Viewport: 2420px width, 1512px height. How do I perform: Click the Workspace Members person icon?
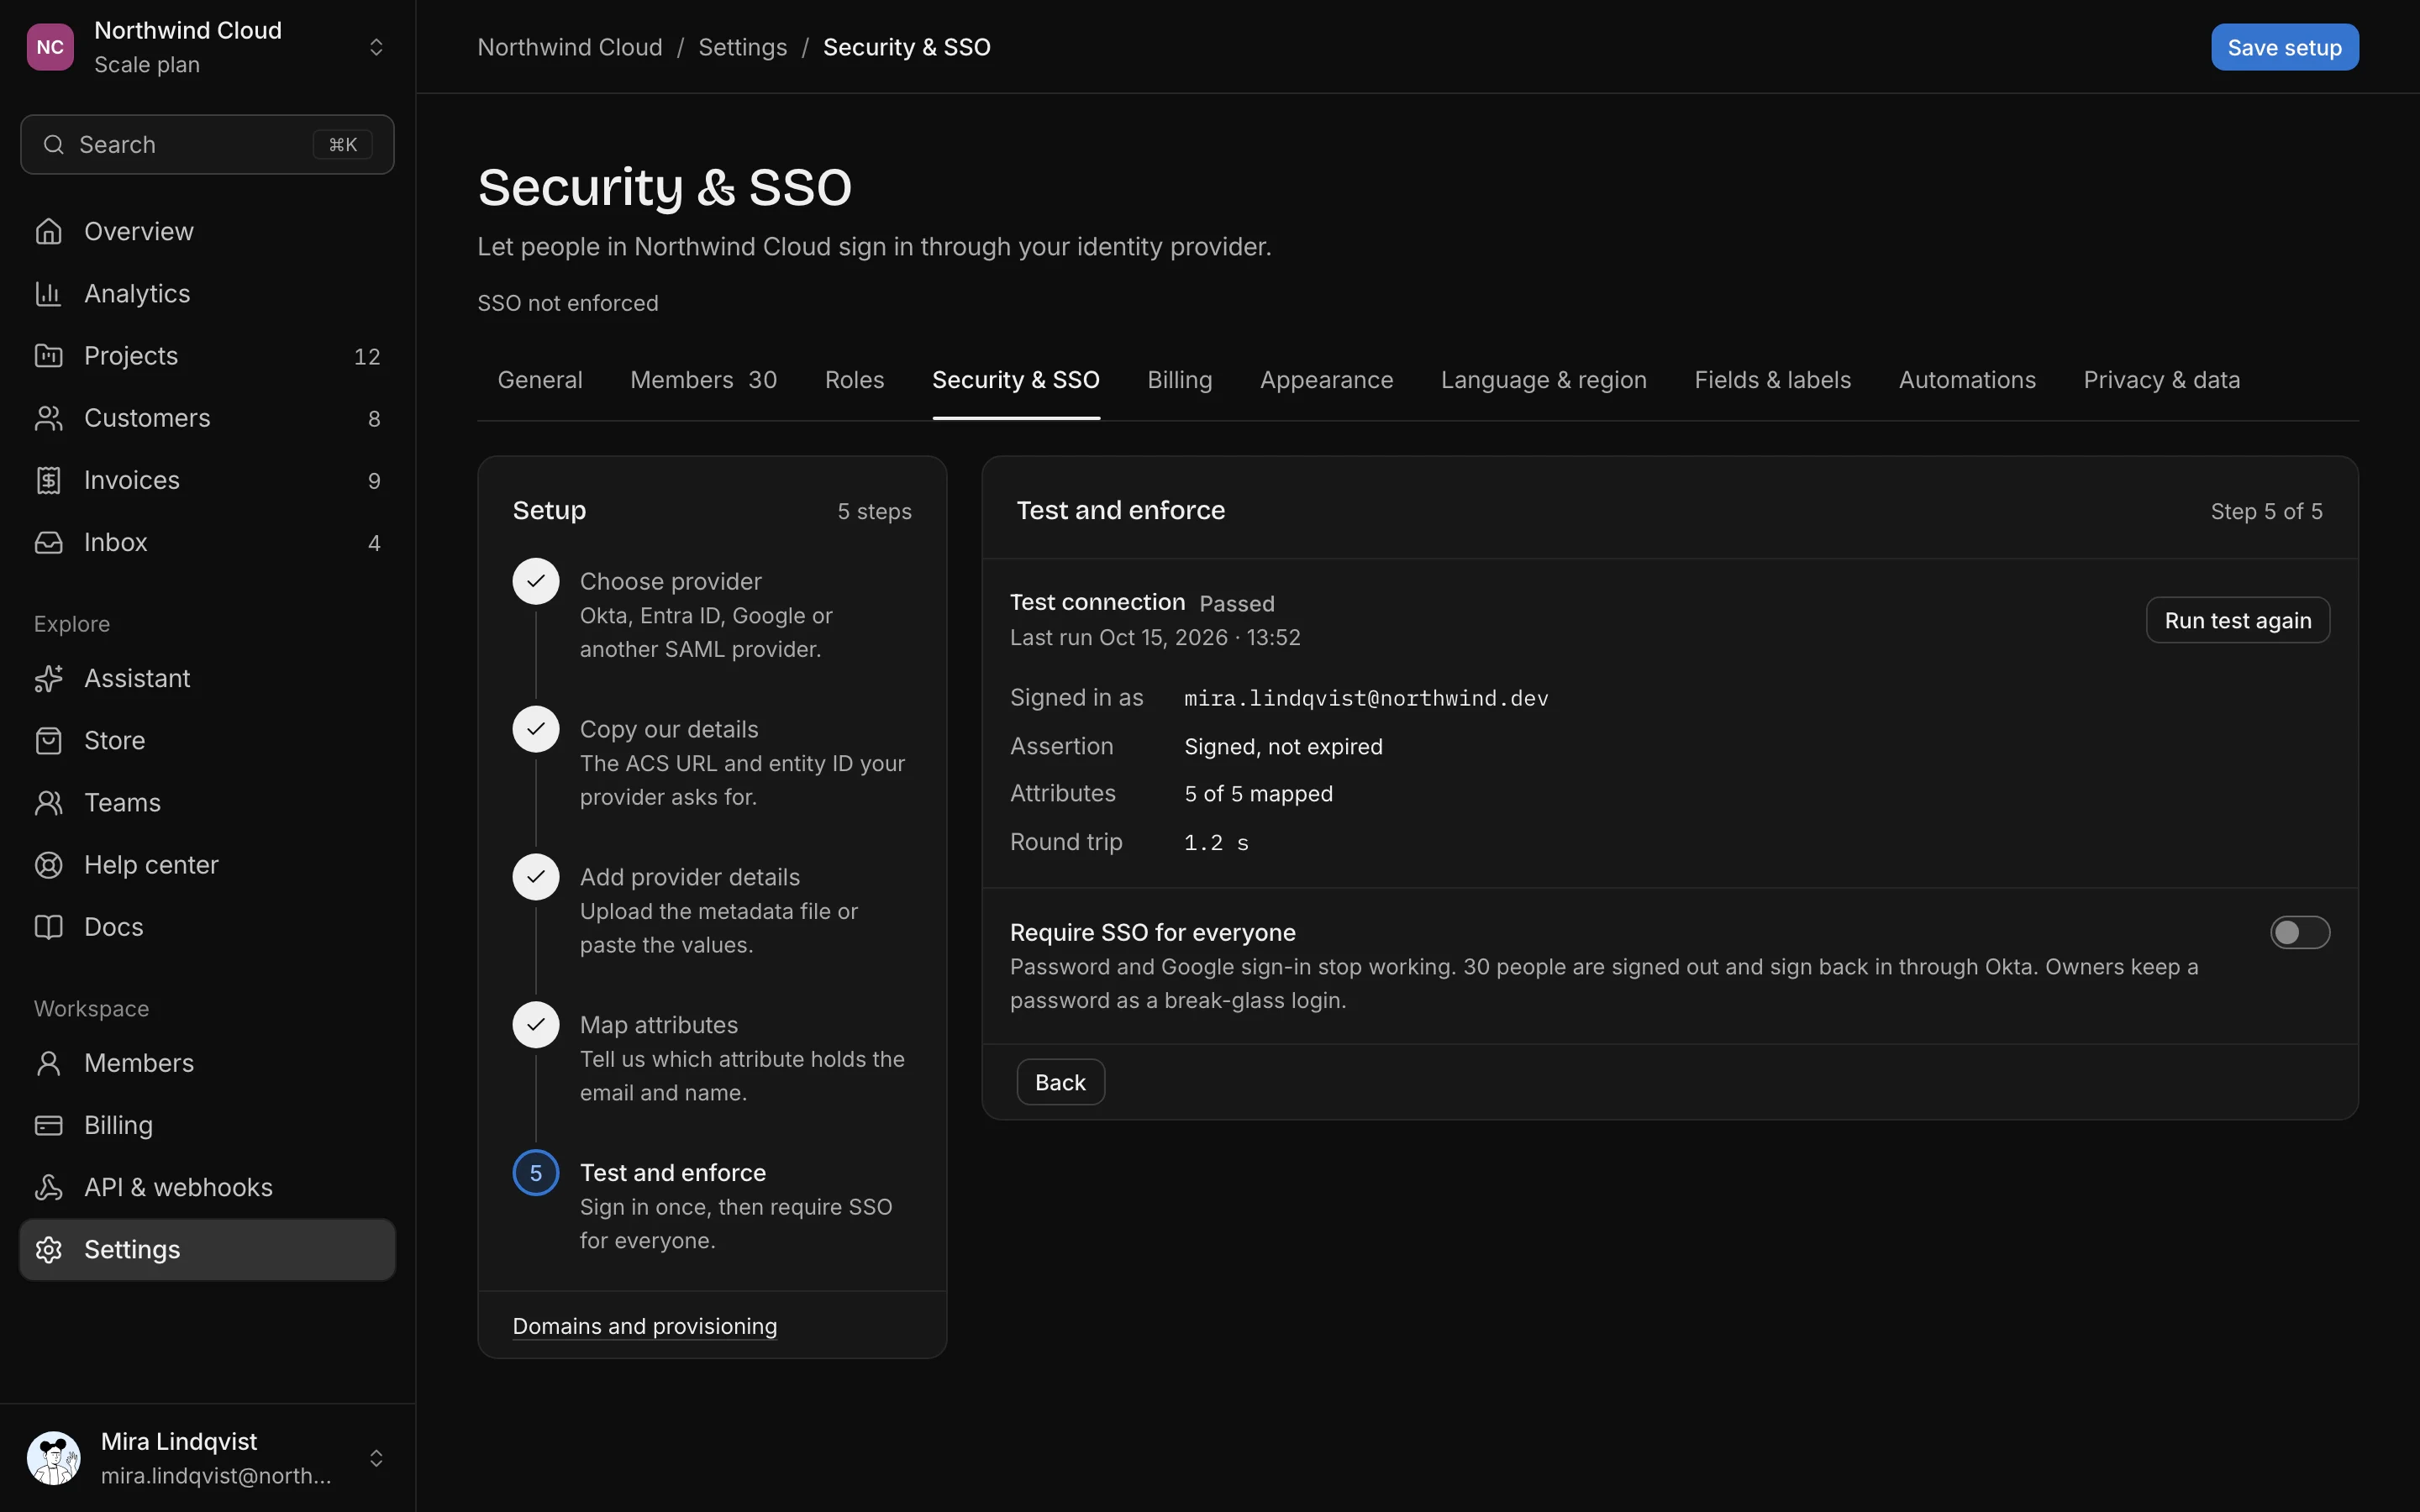[48, 1063]
